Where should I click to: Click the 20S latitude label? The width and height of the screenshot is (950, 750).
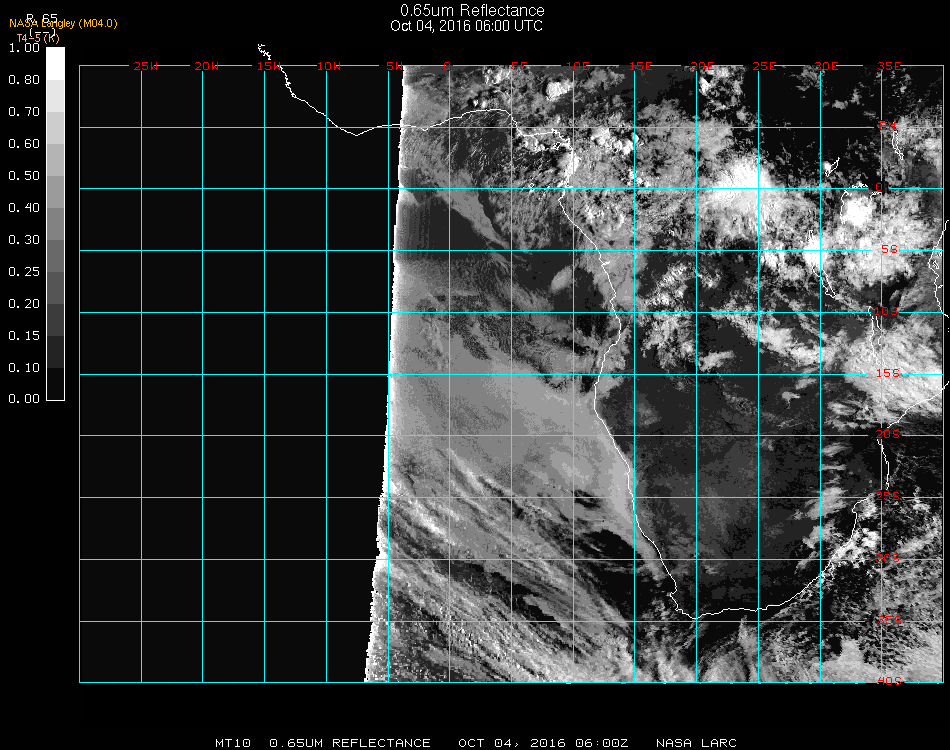[888, 434]
